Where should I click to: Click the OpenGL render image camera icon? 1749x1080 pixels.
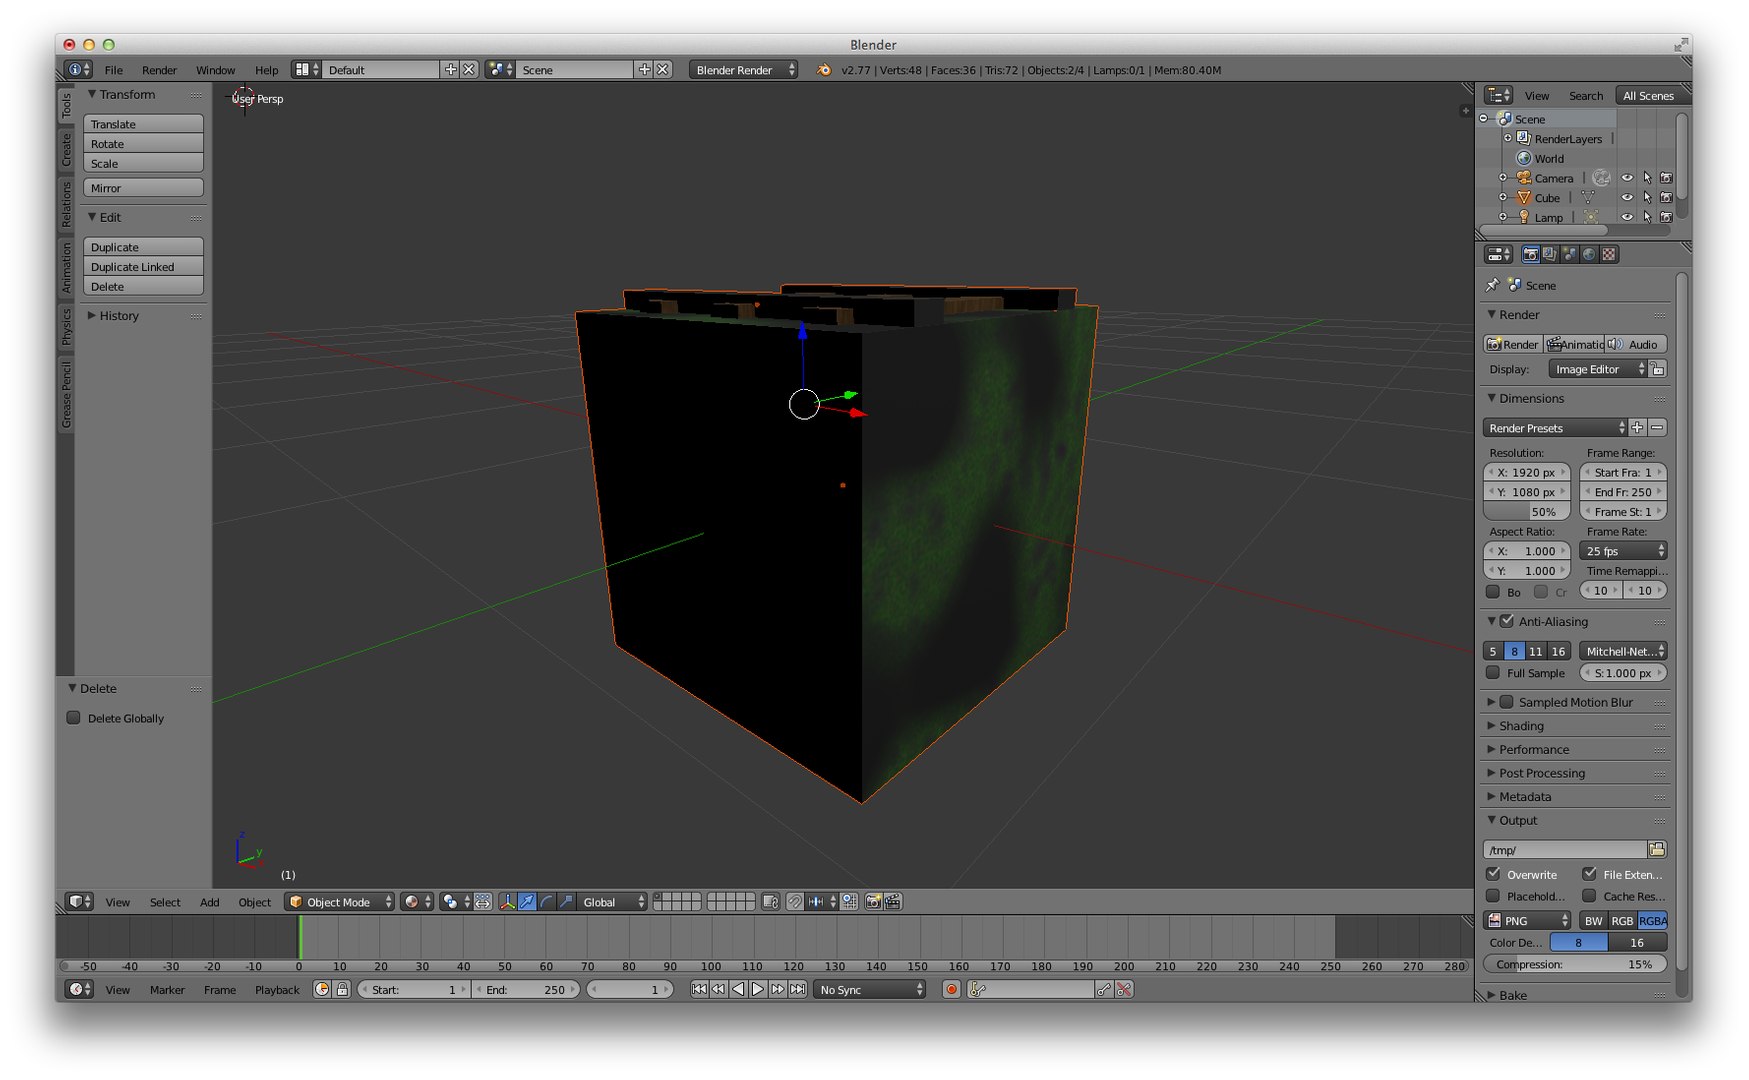[873, 901]
